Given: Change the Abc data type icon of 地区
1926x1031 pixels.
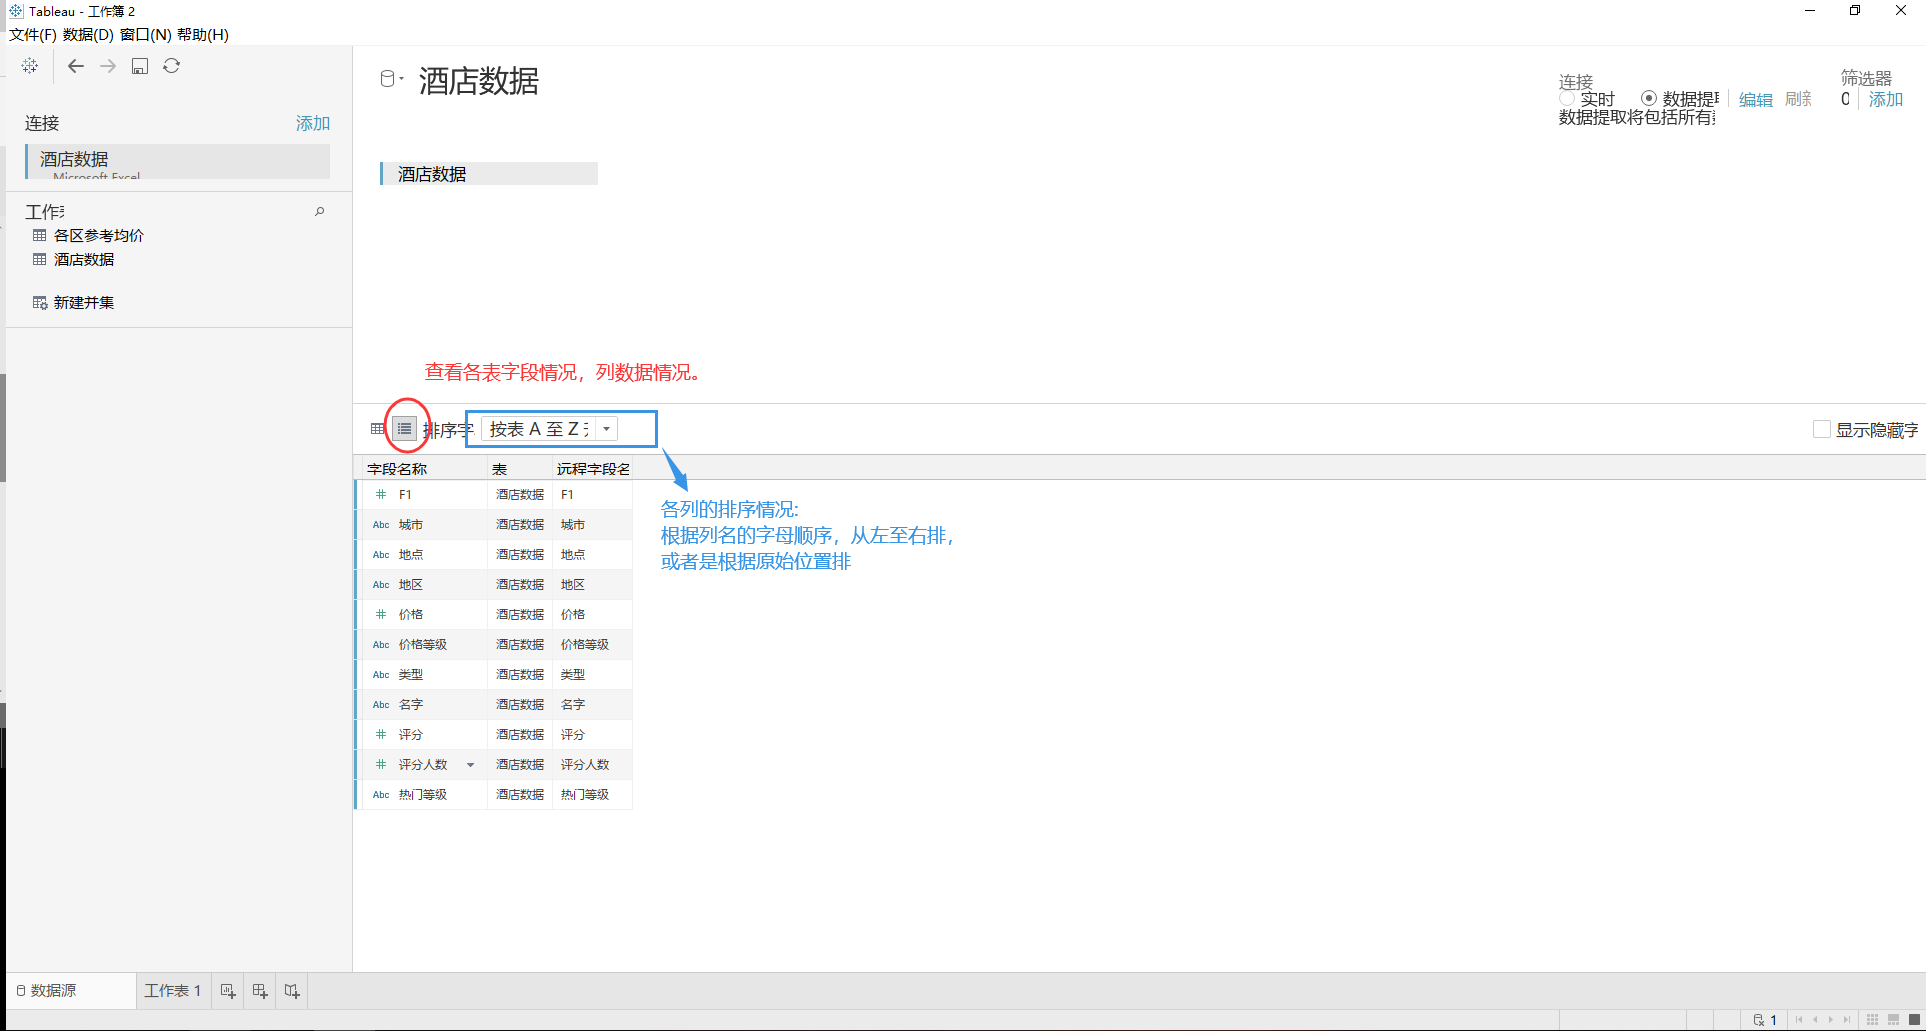Looking at the screenshot, I should point(381,584).
